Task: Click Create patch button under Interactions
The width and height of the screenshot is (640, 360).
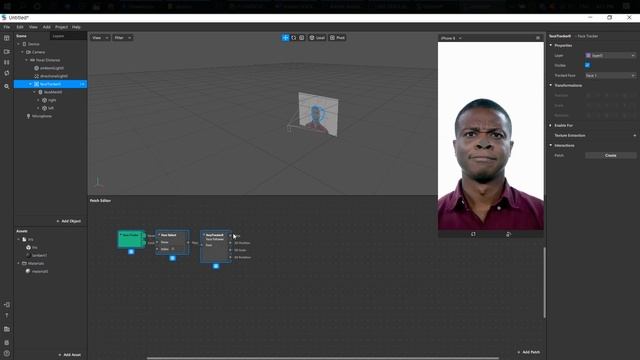Action: [611, 156]
